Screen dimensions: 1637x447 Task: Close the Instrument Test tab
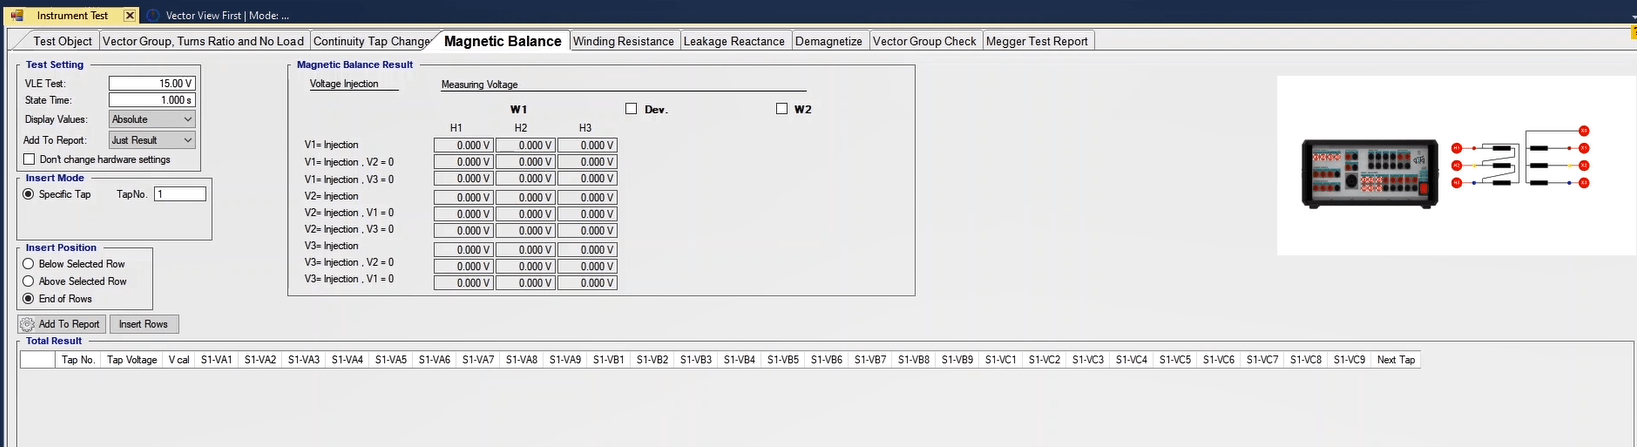130,16
